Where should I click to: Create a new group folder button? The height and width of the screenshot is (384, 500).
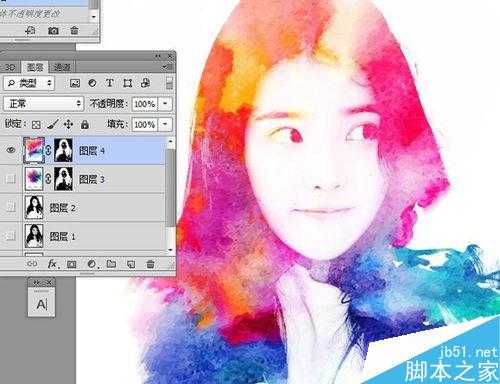(111, 264)
